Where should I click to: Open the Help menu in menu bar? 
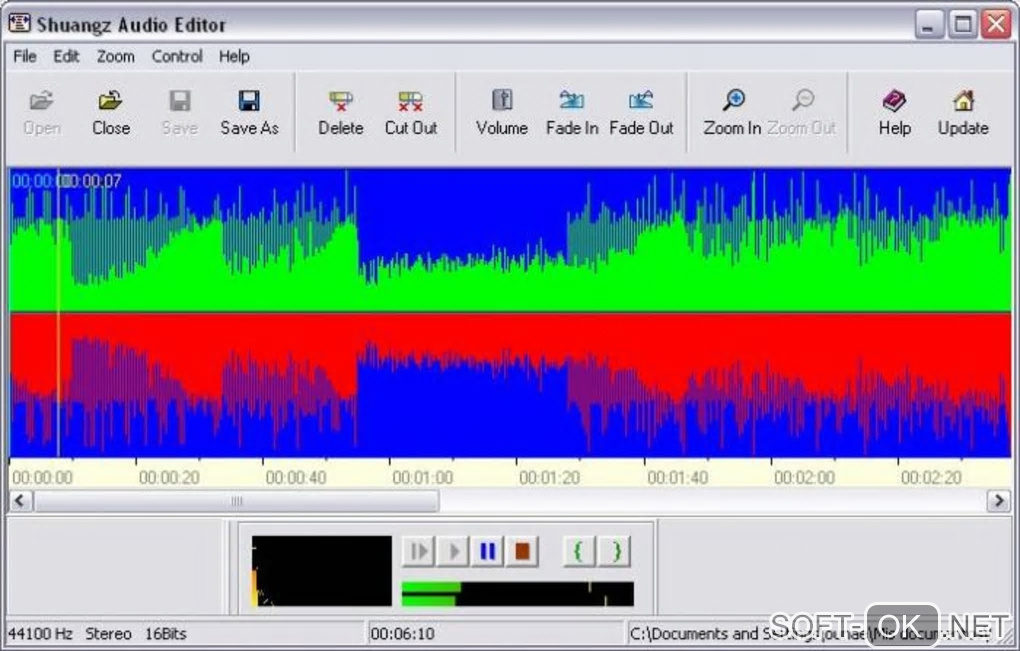click(234, 57)
